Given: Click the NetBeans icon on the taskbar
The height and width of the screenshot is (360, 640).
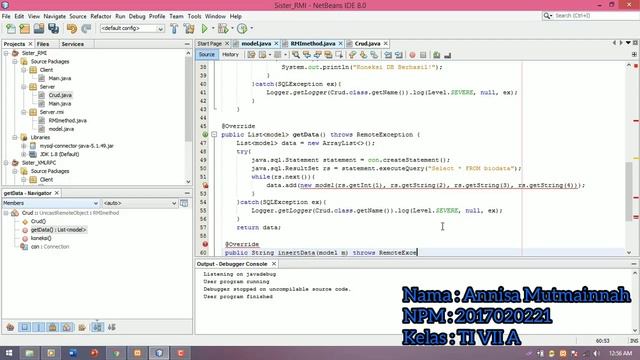Looking at the screenshot, I should pos(159,353).
